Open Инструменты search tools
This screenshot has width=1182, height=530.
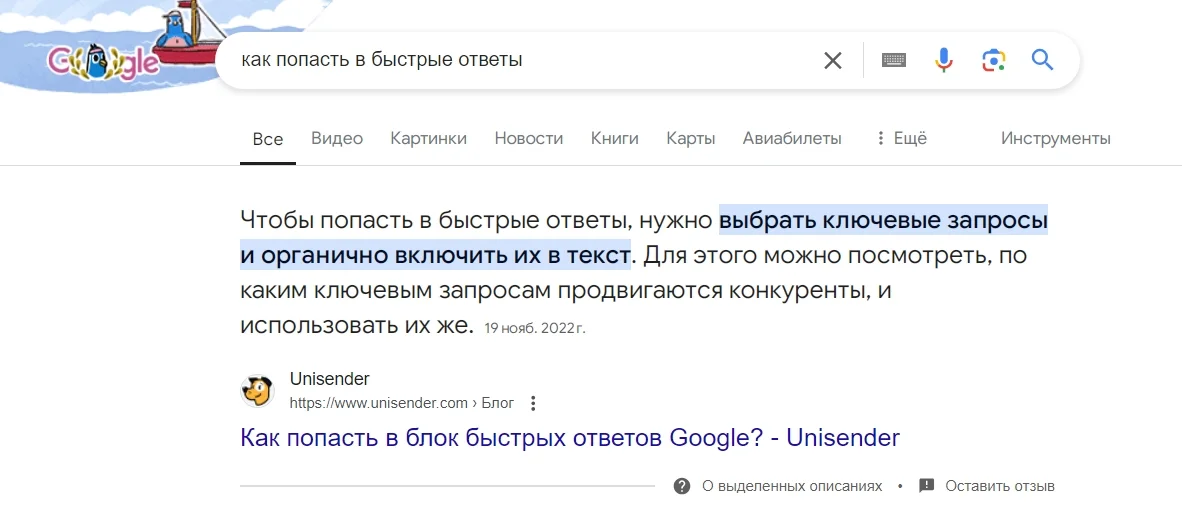[1055, 139]
